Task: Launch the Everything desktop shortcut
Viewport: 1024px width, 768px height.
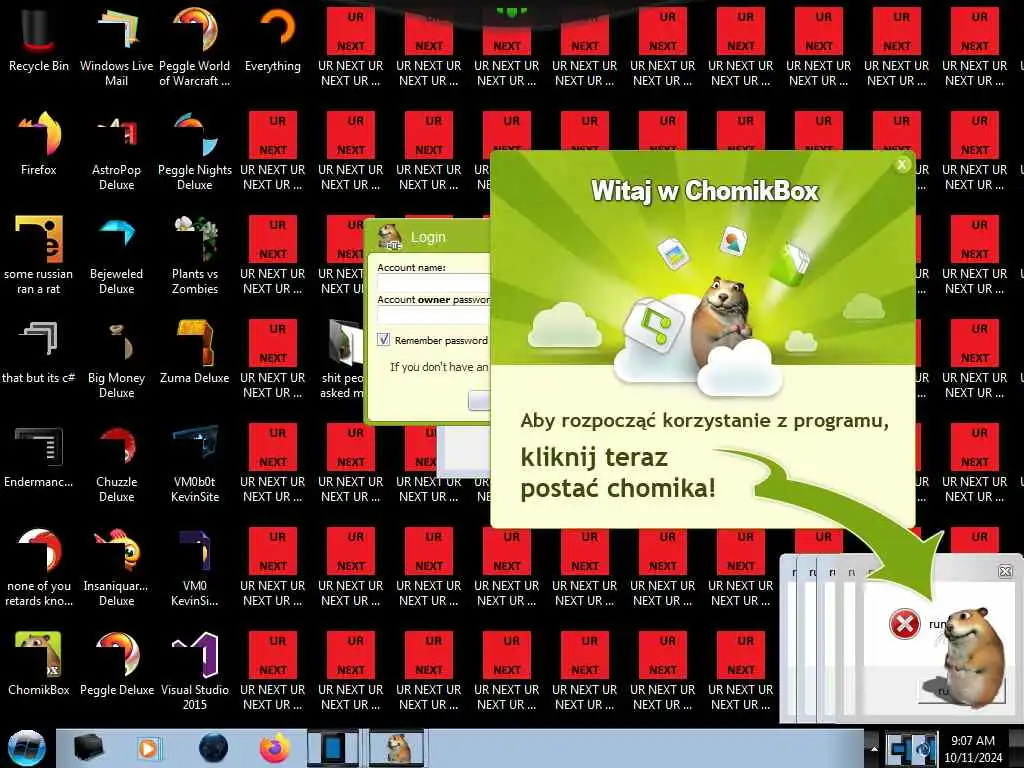Action: 273,40
